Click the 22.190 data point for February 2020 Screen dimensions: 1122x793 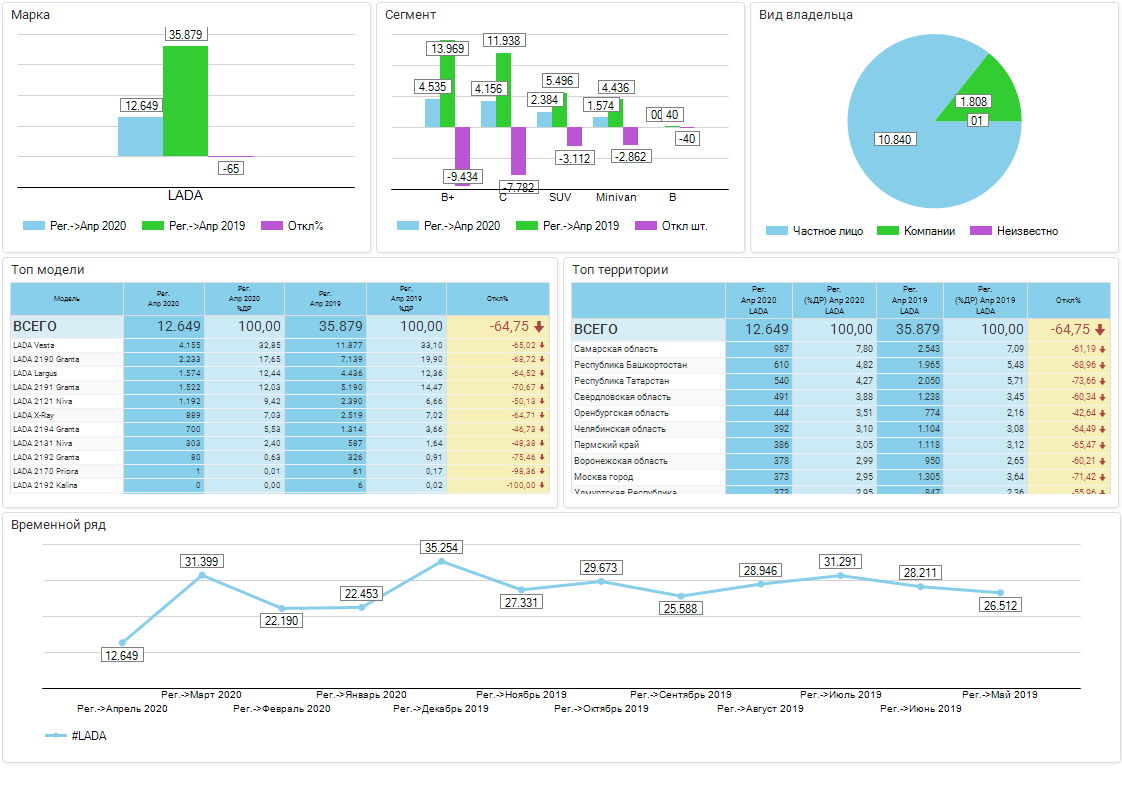click(x=282, y=608)
